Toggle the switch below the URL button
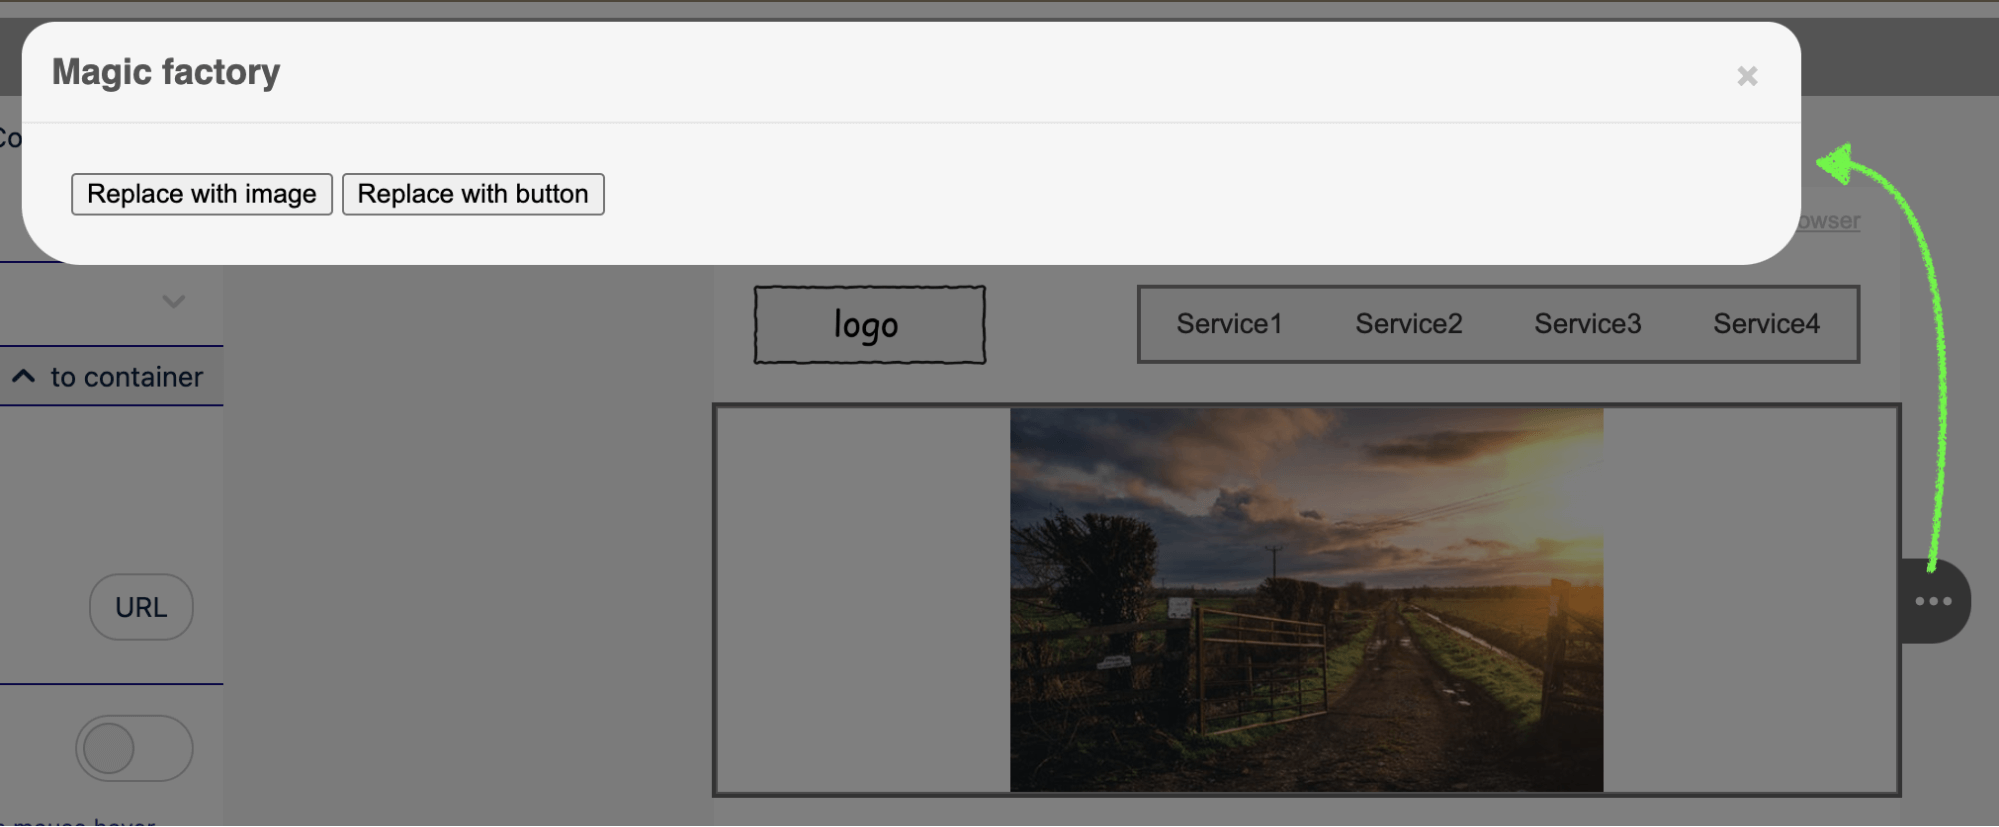The height and width of the screenshot is (827, 1999). click(x=134, y=748)
